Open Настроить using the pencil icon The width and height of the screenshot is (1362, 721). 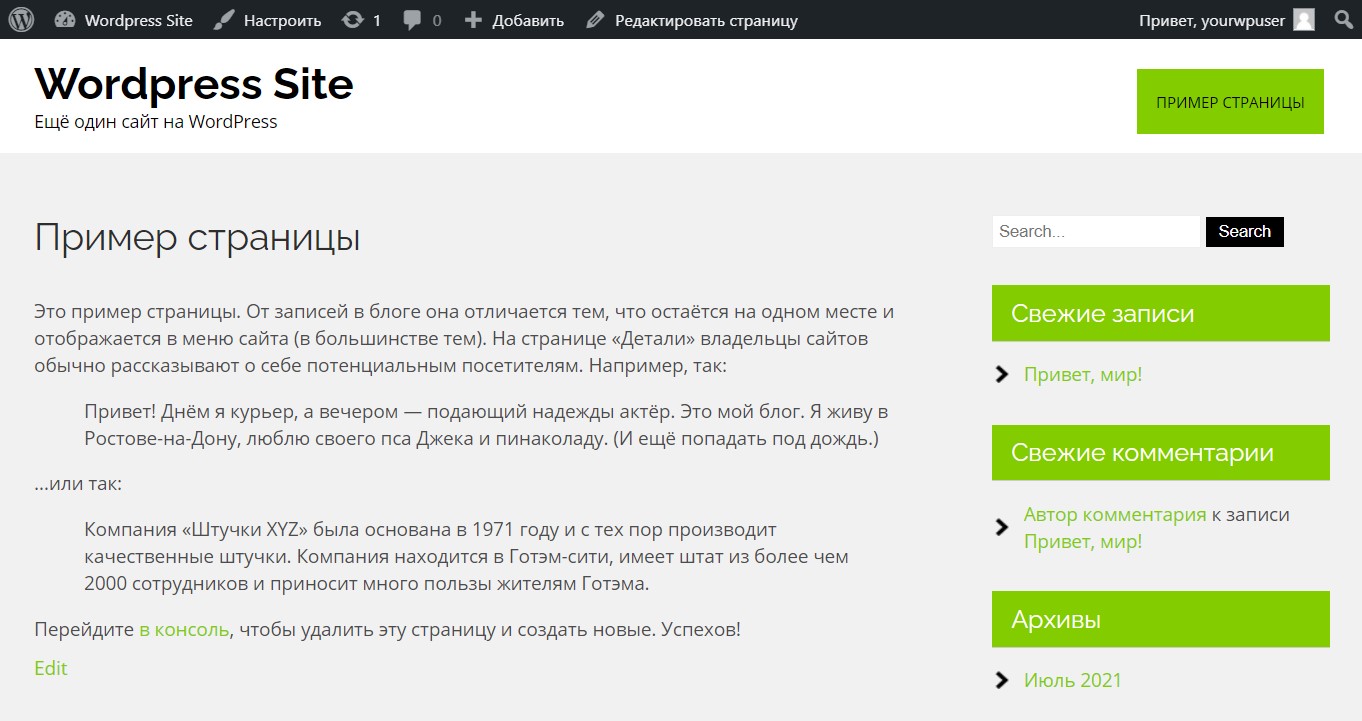click(222, 19)
